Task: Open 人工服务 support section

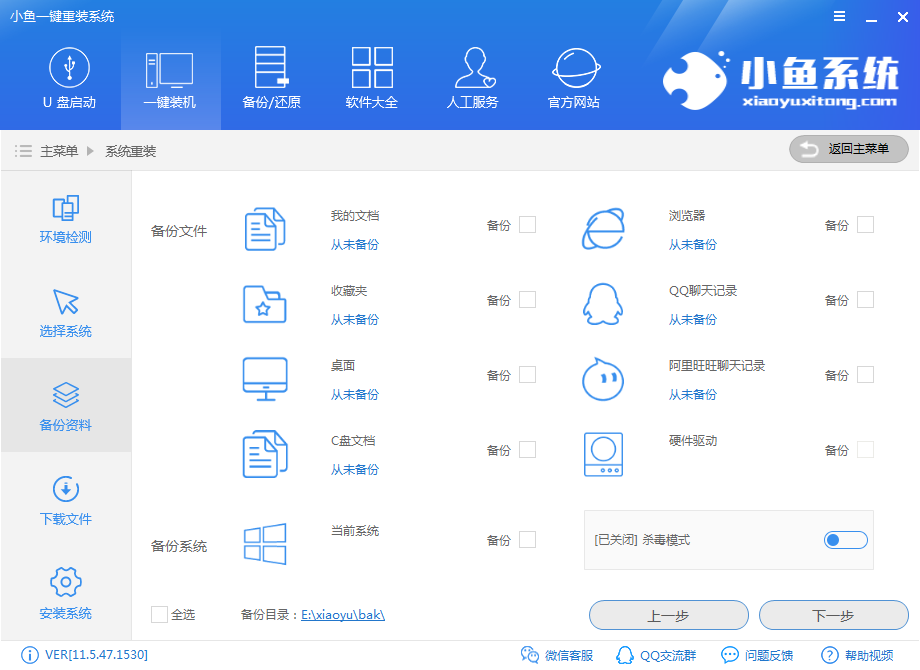Action: [x=472, y=79]
